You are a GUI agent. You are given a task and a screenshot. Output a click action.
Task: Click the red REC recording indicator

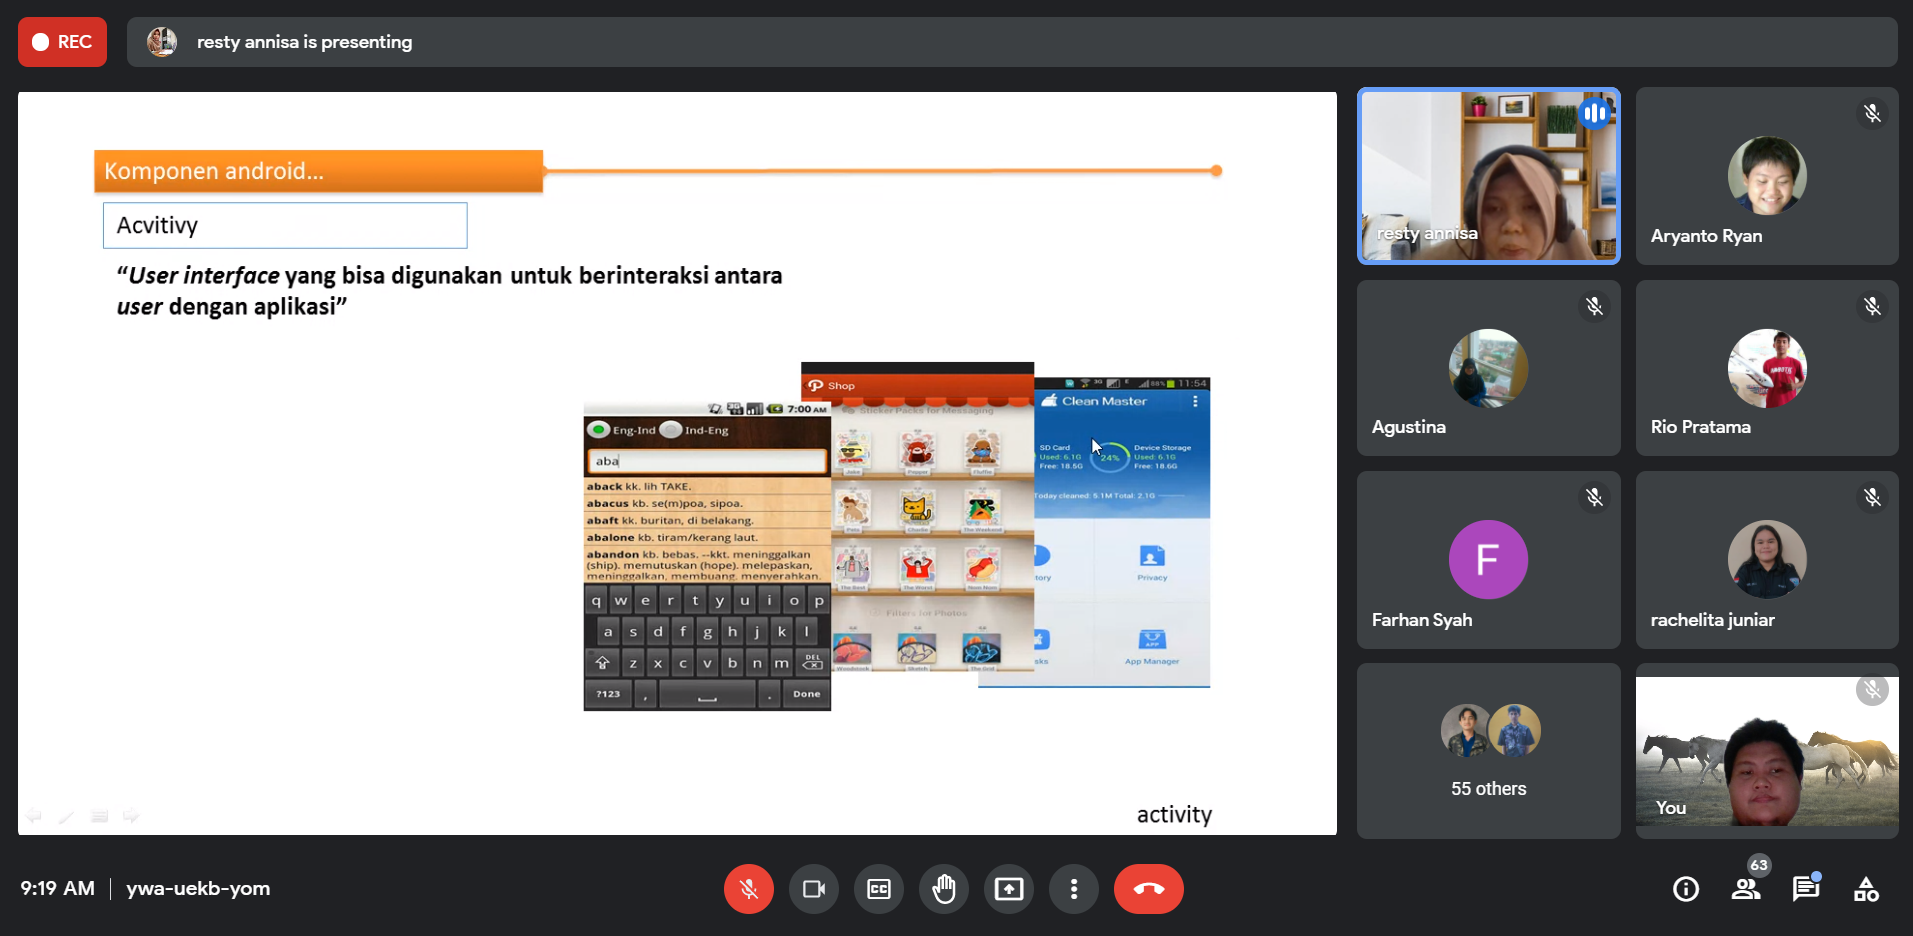pyautogui.click(x=62, y=42)
